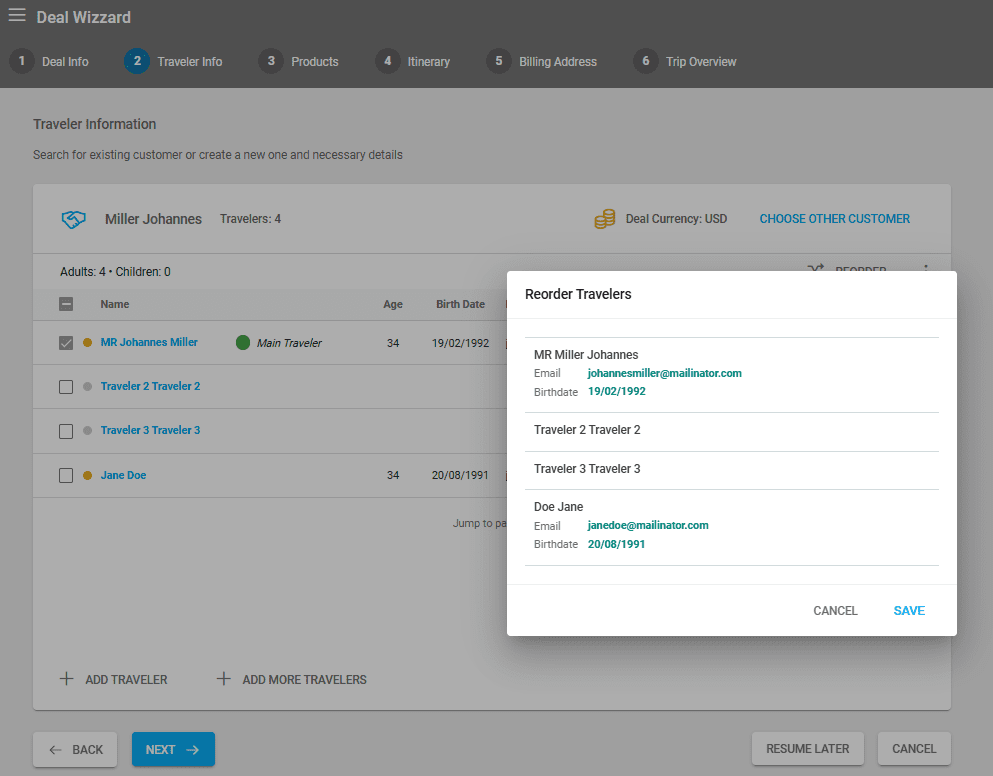Click the green Main Traveler indicator
The height and width of the screenshot is (776, 993).
(243, 343)
